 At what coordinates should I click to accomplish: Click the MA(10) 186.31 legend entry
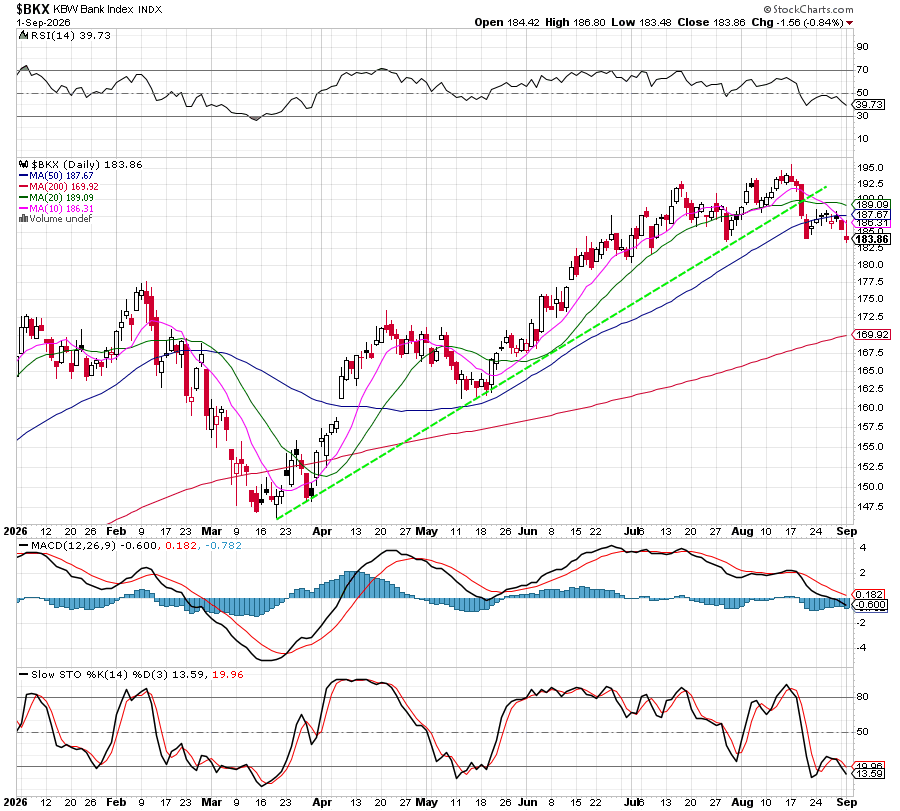pos(61,209)
